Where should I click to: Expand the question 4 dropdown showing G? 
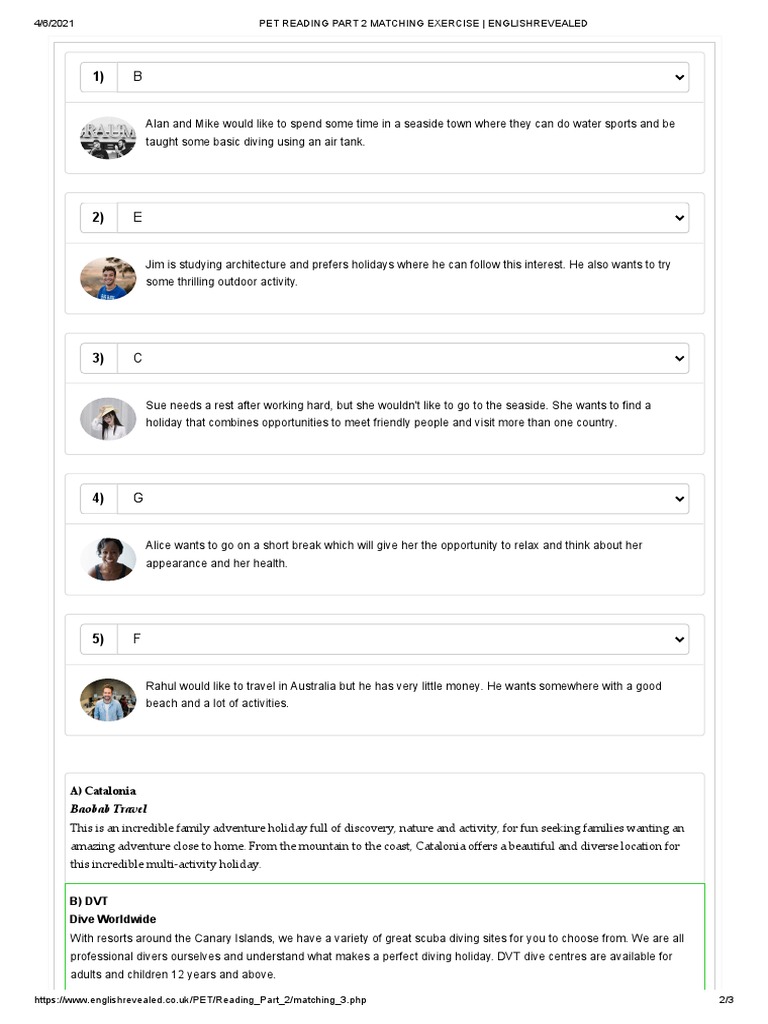(x=400, y=498)
